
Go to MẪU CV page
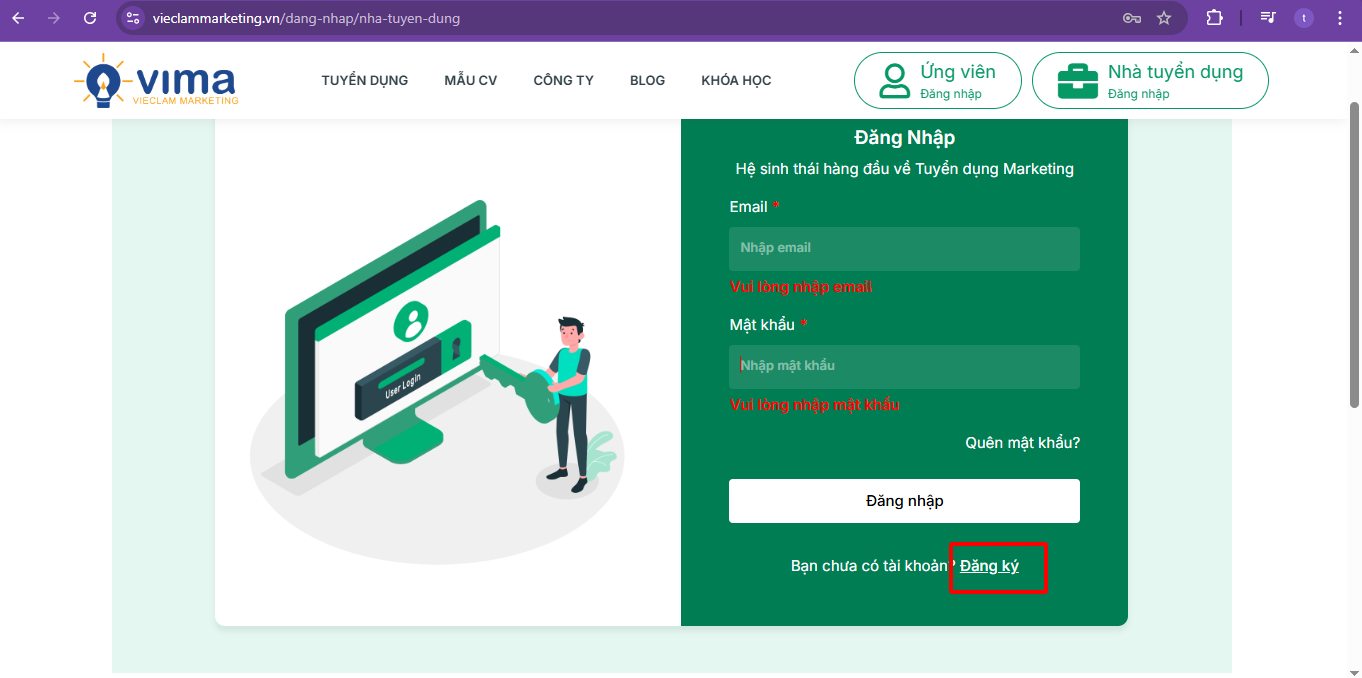[470, 80]
